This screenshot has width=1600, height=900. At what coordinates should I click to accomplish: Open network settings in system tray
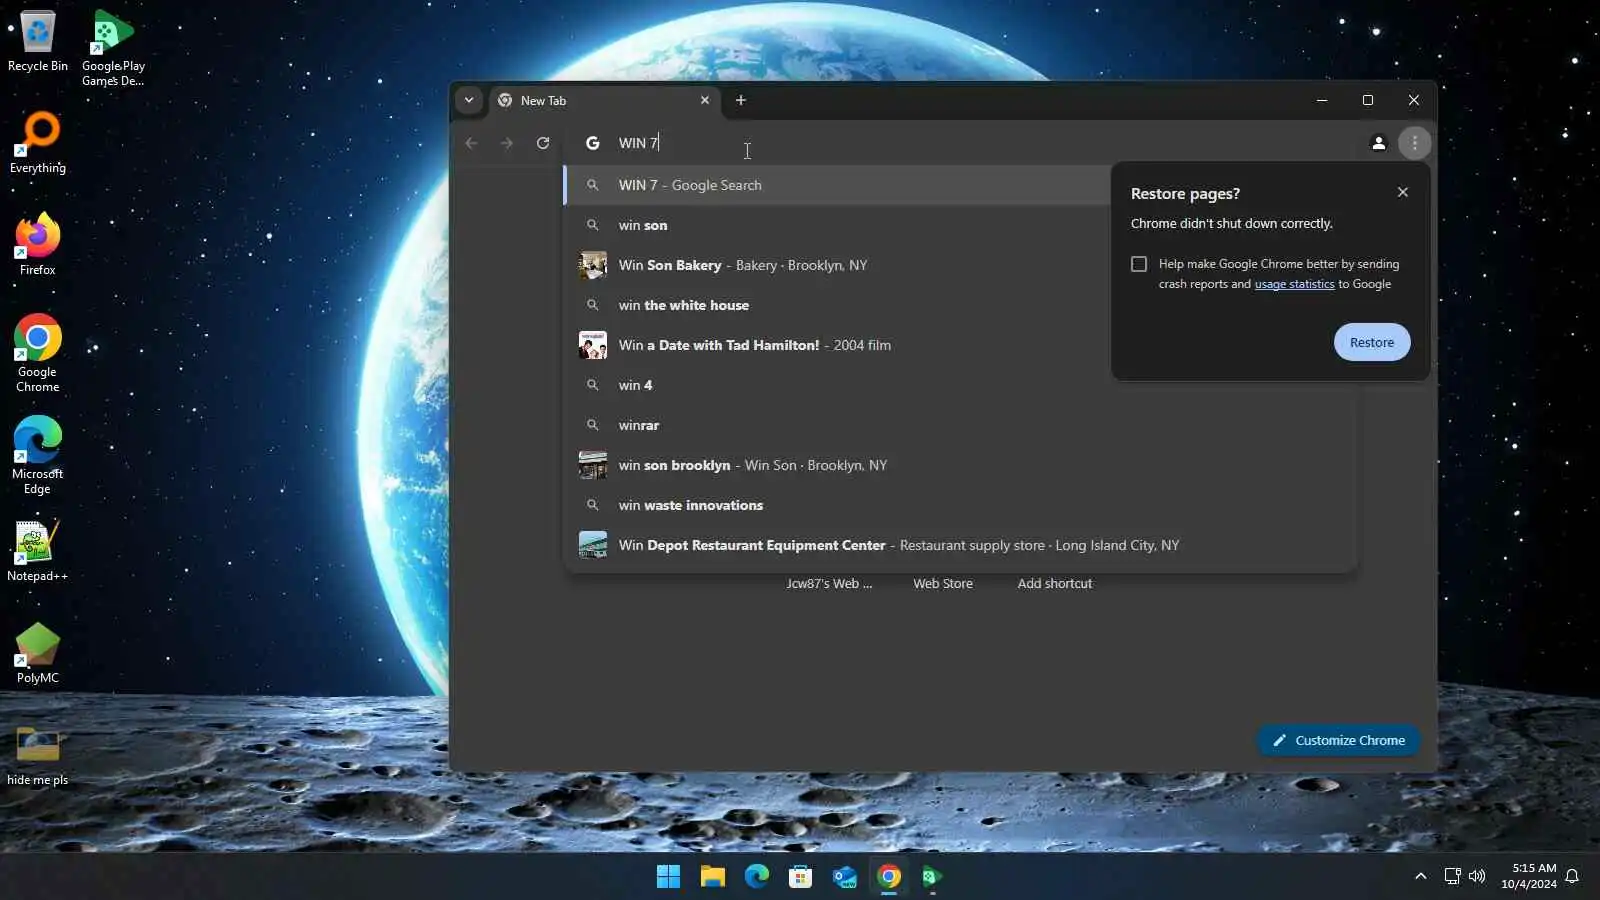[1452, 877]
